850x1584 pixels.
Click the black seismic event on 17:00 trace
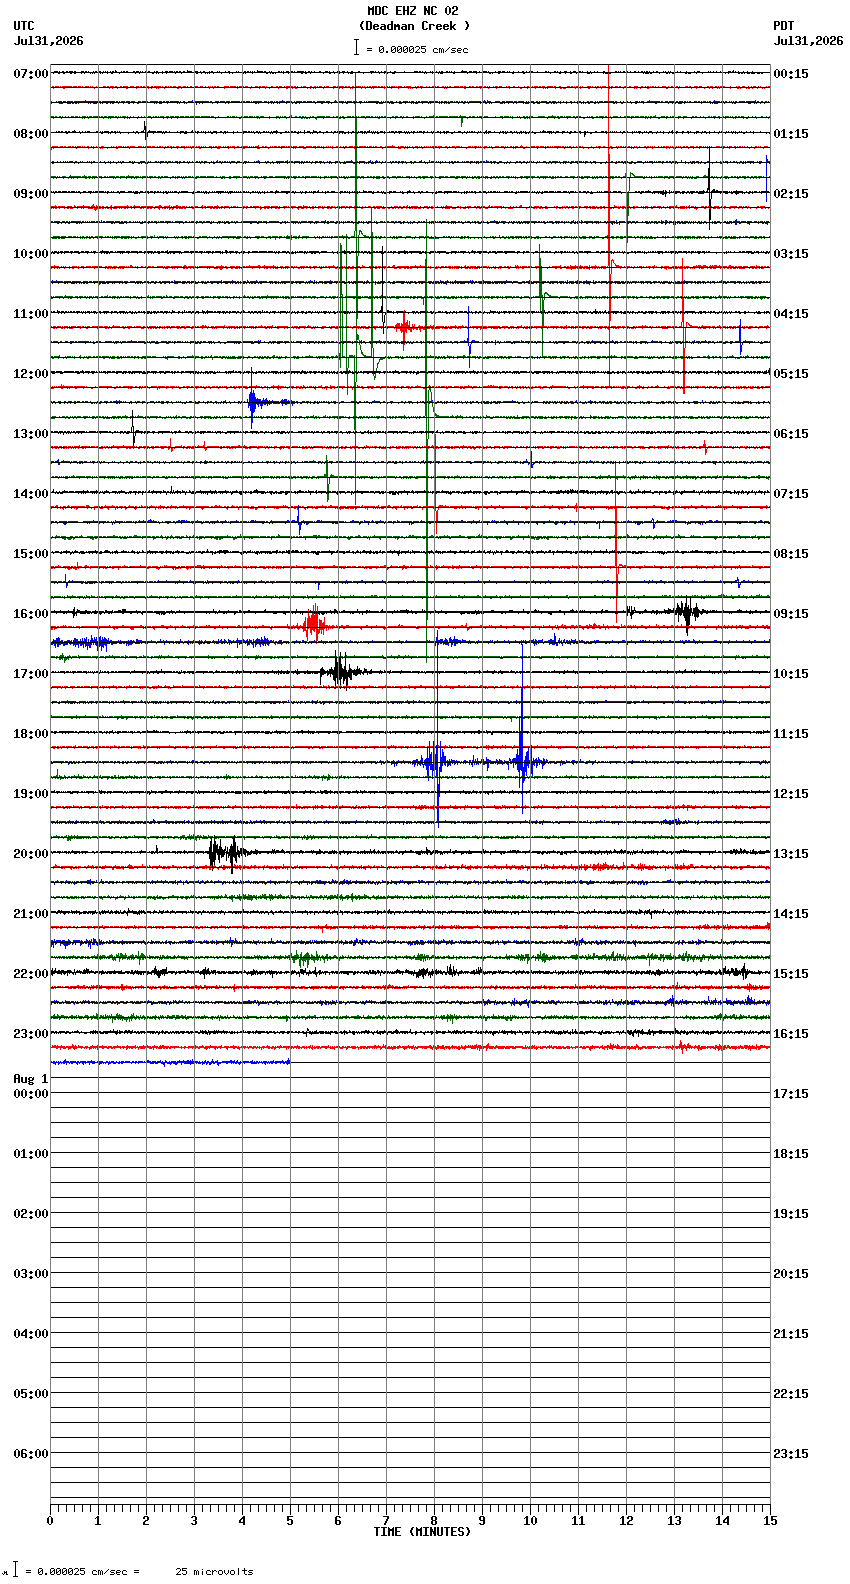click(342, 672)
